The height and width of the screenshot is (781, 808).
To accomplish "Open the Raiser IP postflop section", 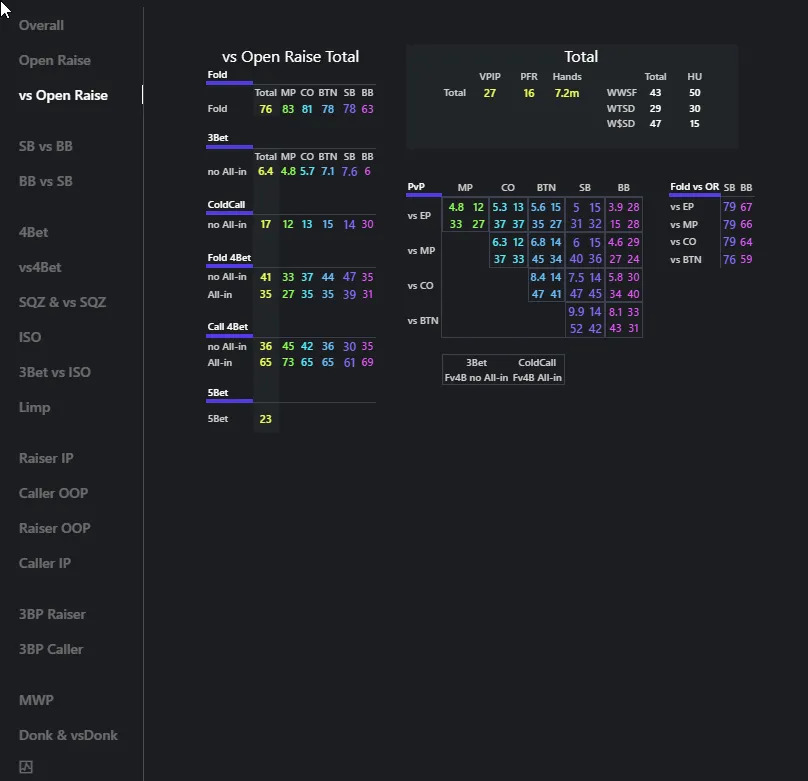I will coord(46,458).
